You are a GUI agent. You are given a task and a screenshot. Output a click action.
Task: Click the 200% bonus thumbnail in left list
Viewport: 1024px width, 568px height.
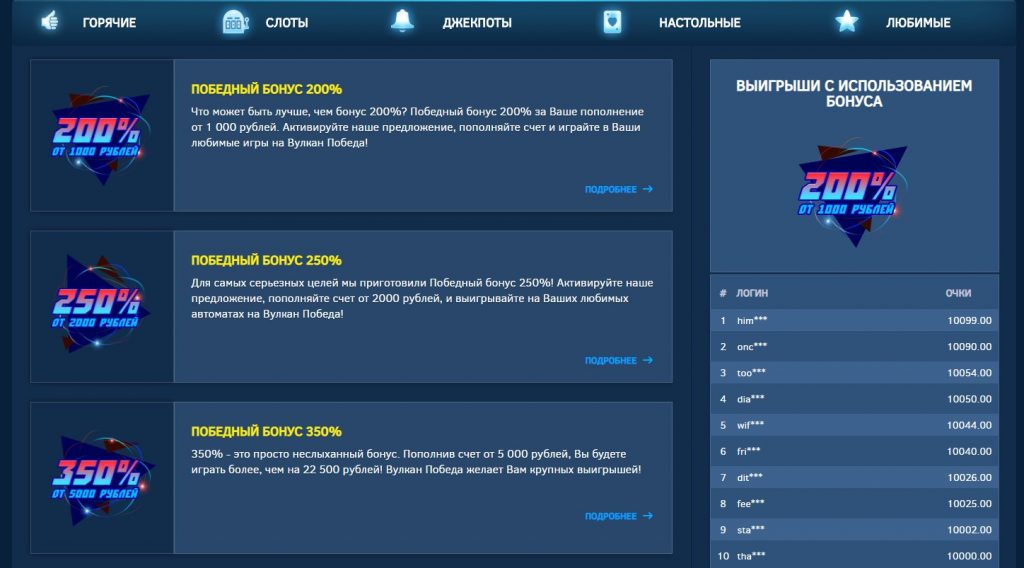pos(101,136)
